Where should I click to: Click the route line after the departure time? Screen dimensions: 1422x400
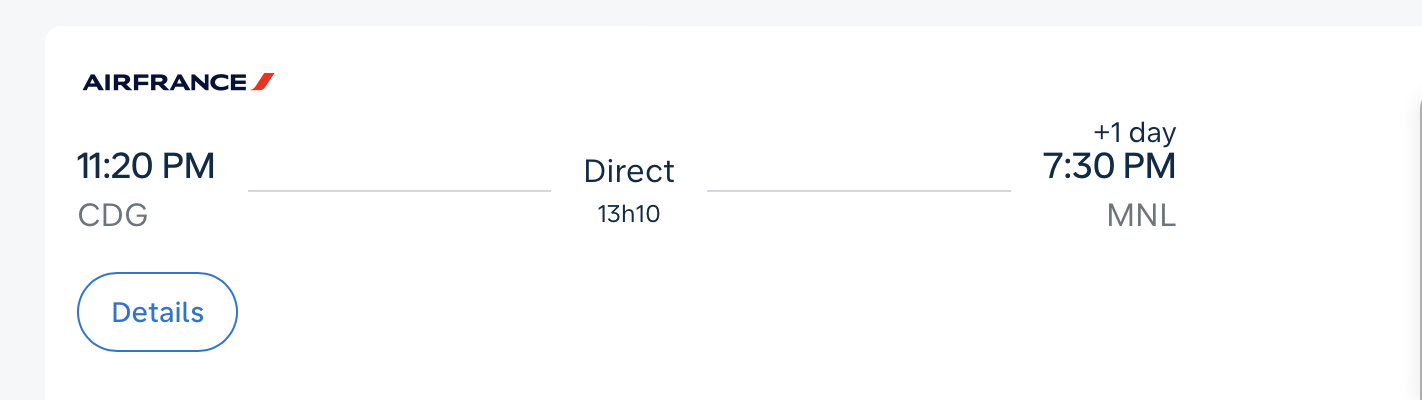pos(399,190)
